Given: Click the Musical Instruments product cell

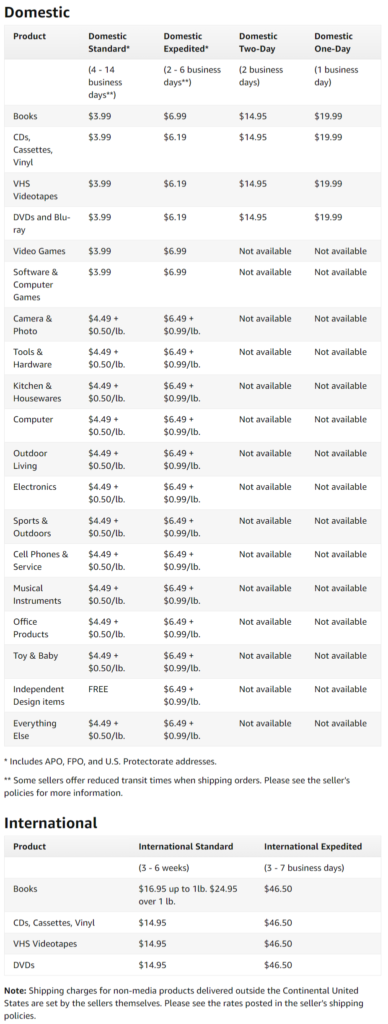Looking at the screenshot, I should (x=37, y=594).
